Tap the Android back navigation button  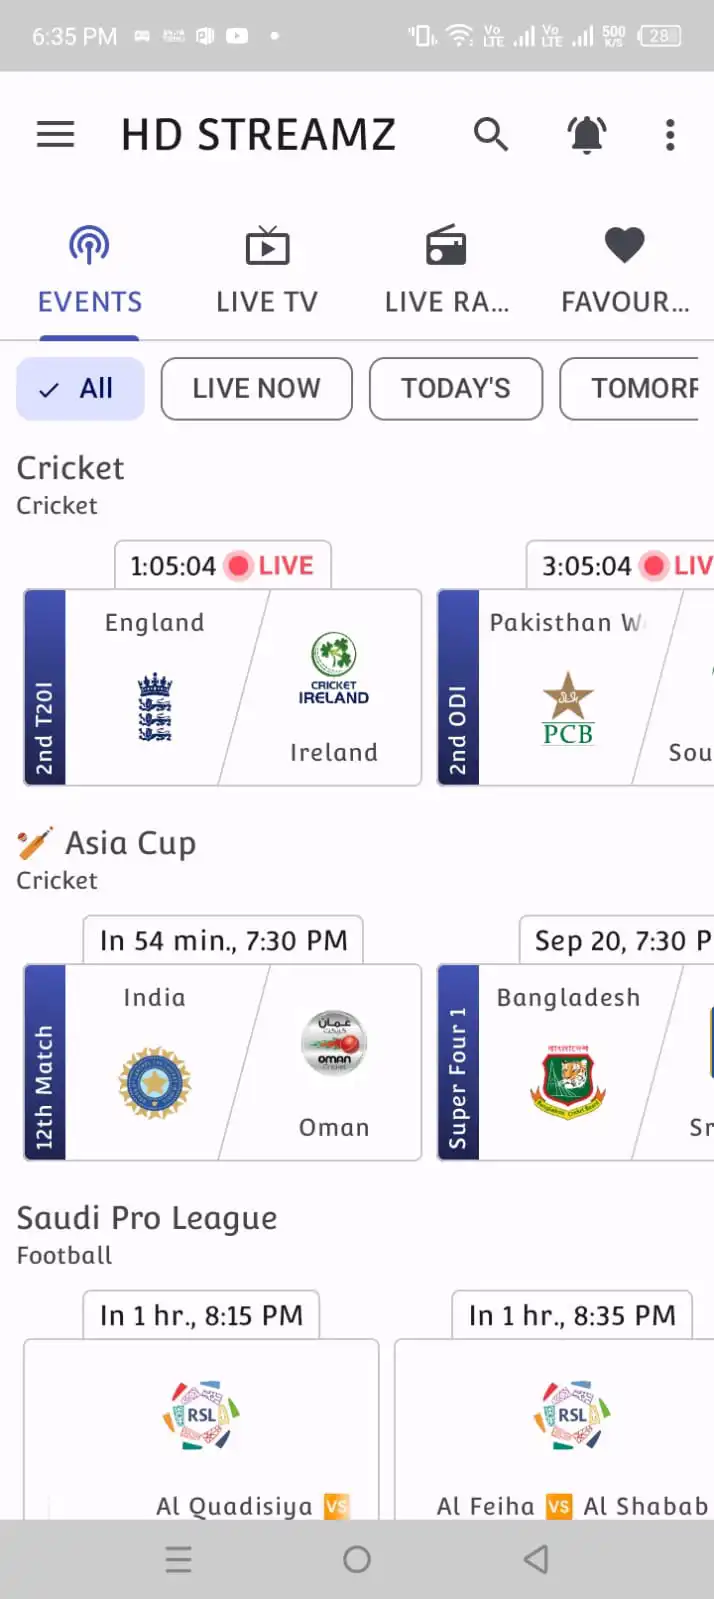(536, 1559)
